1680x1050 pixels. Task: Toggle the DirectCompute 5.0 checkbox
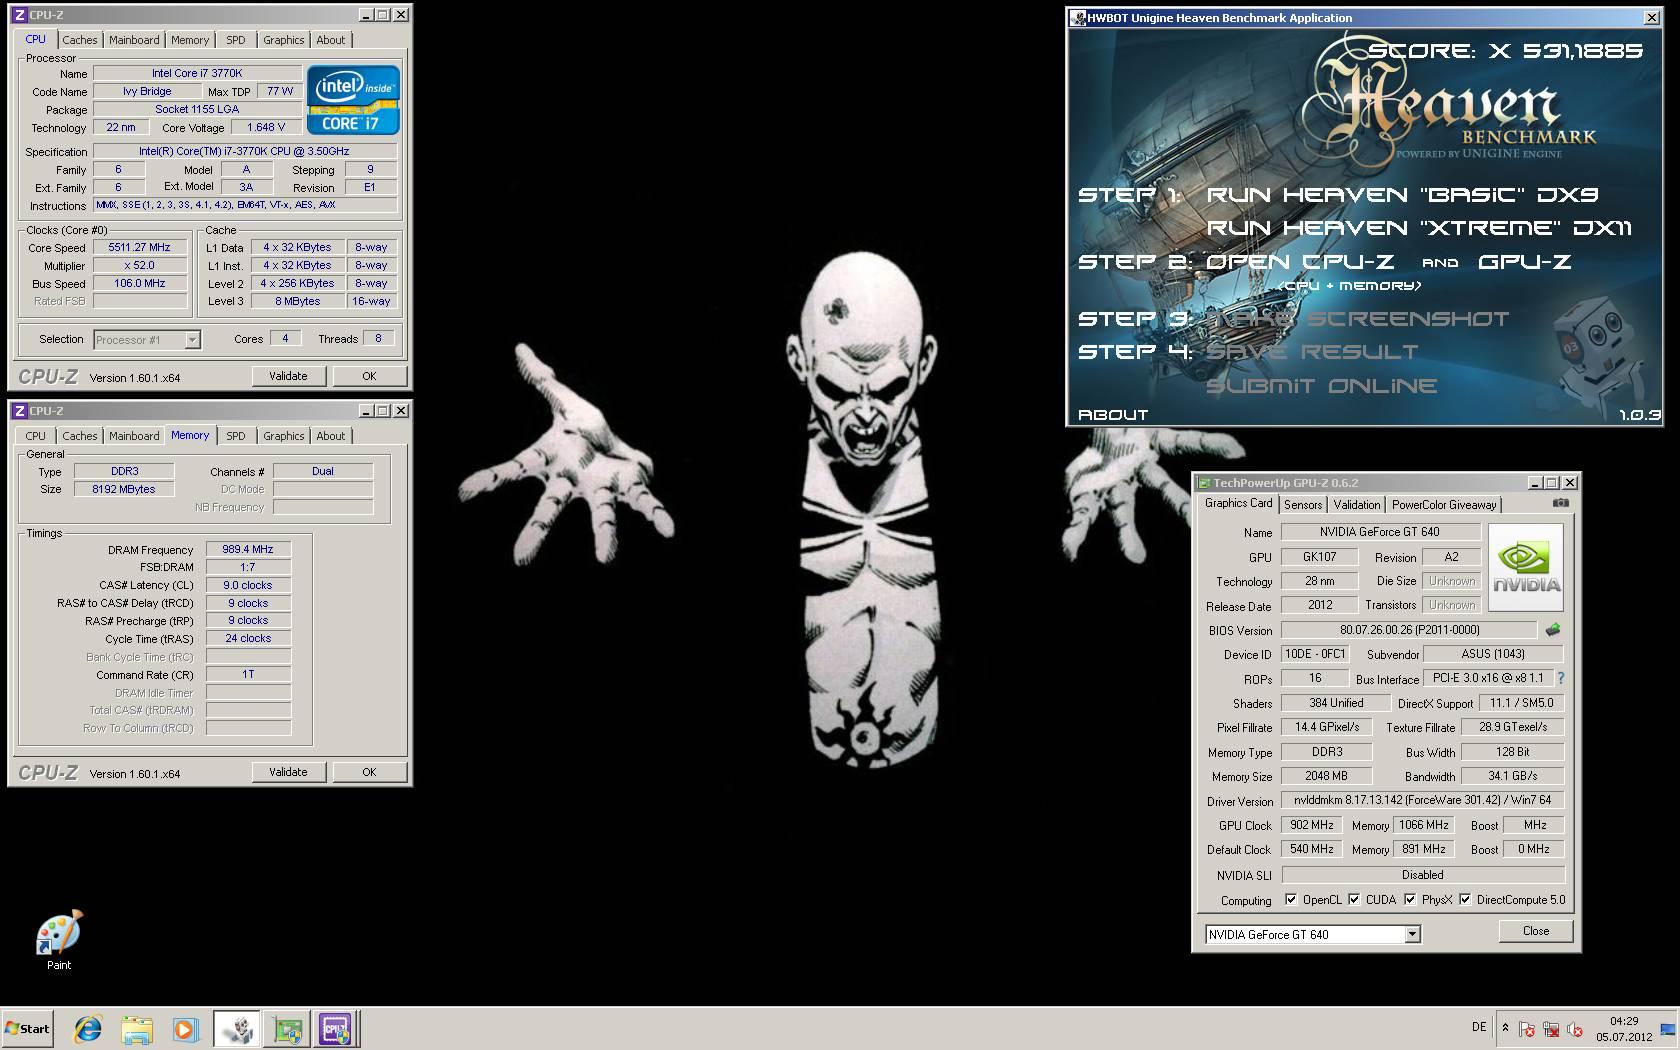(1465, 900)
